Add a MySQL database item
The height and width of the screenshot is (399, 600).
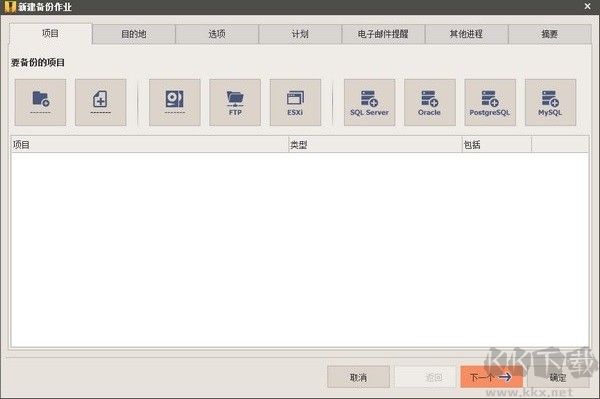pos(550,103)
